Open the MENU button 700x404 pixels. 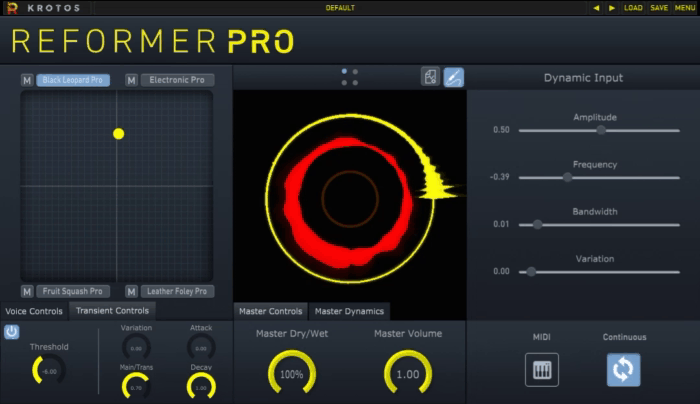685,8
